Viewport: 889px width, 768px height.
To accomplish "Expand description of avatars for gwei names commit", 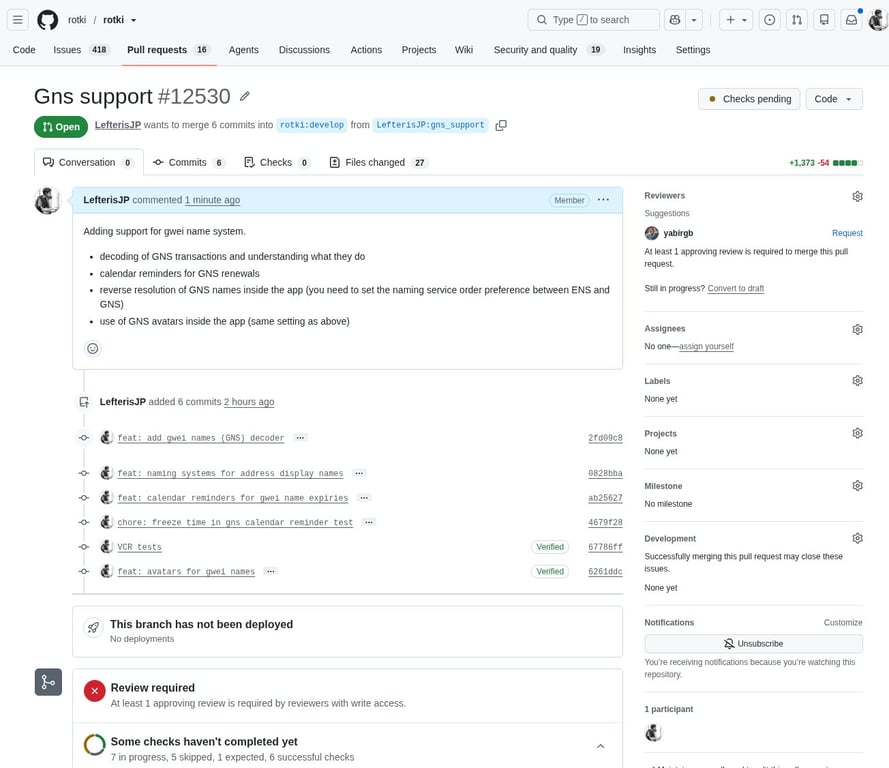I will pos(271,571).
